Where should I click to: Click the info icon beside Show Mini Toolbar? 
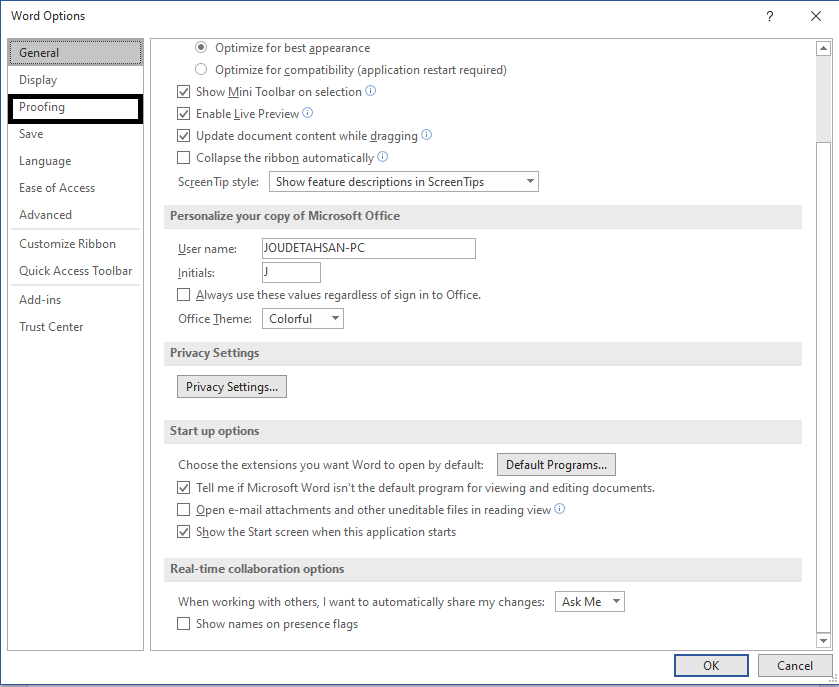(370, 91)
